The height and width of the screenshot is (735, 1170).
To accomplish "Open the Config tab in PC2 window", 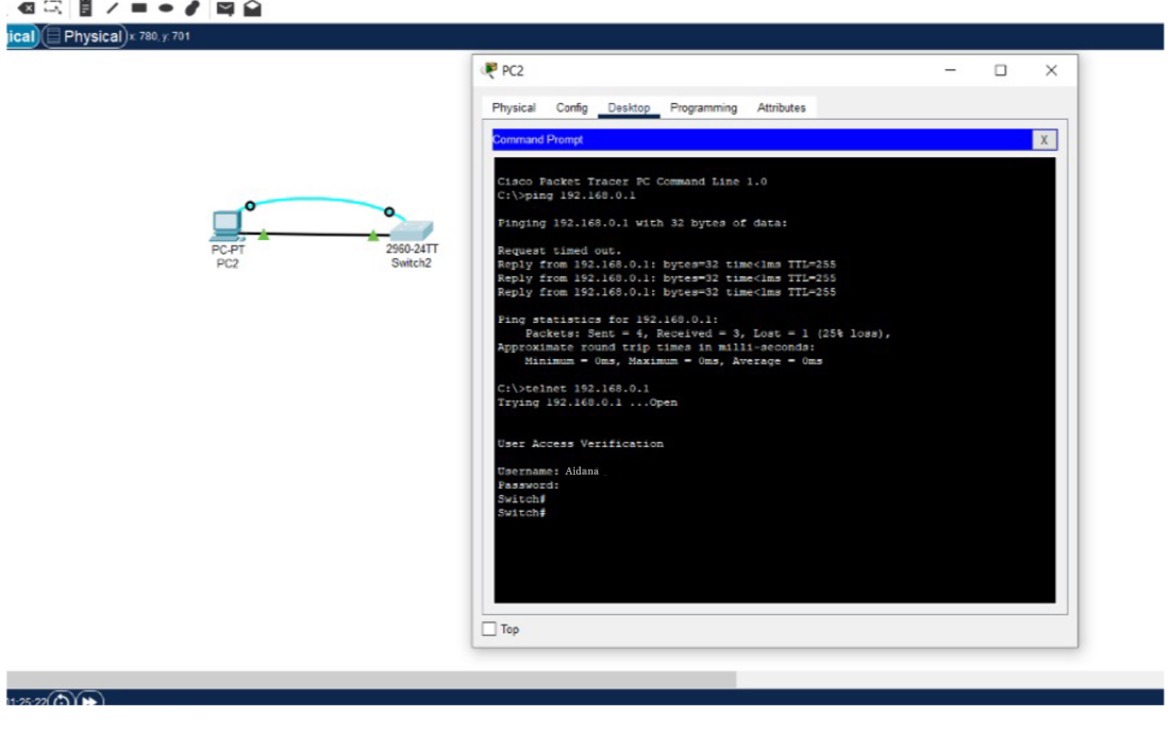I will (x=572, y=107).
